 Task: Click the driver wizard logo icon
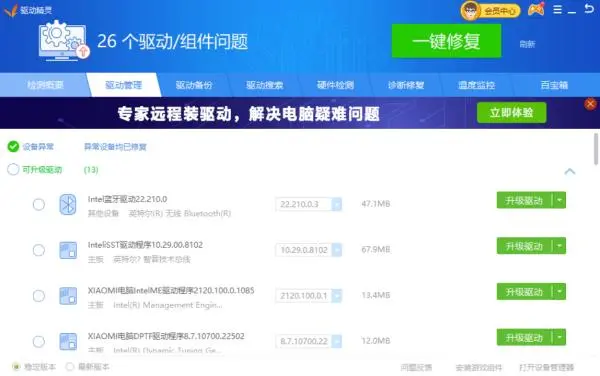point(10,10)
